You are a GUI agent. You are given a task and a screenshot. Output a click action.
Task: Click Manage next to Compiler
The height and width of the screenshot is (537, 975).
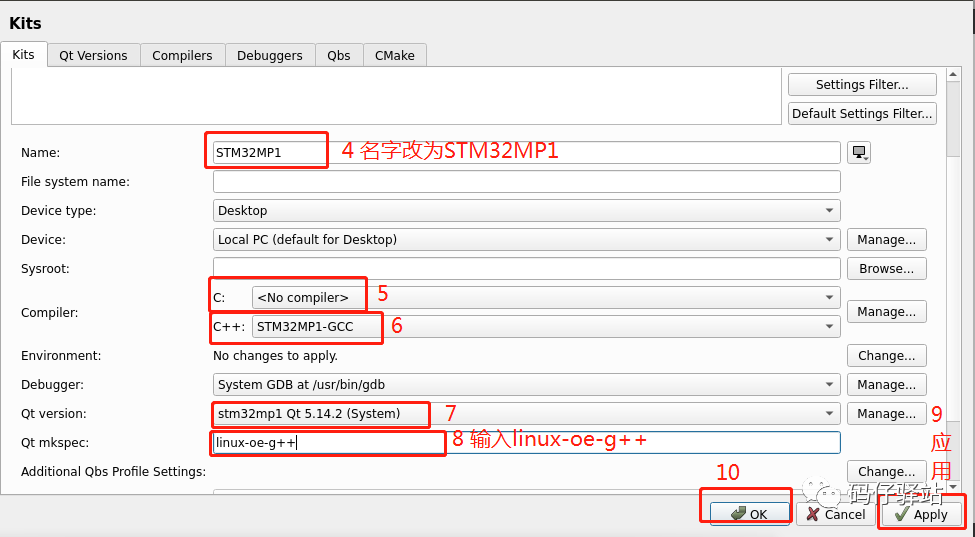click(x=887, y=312)
